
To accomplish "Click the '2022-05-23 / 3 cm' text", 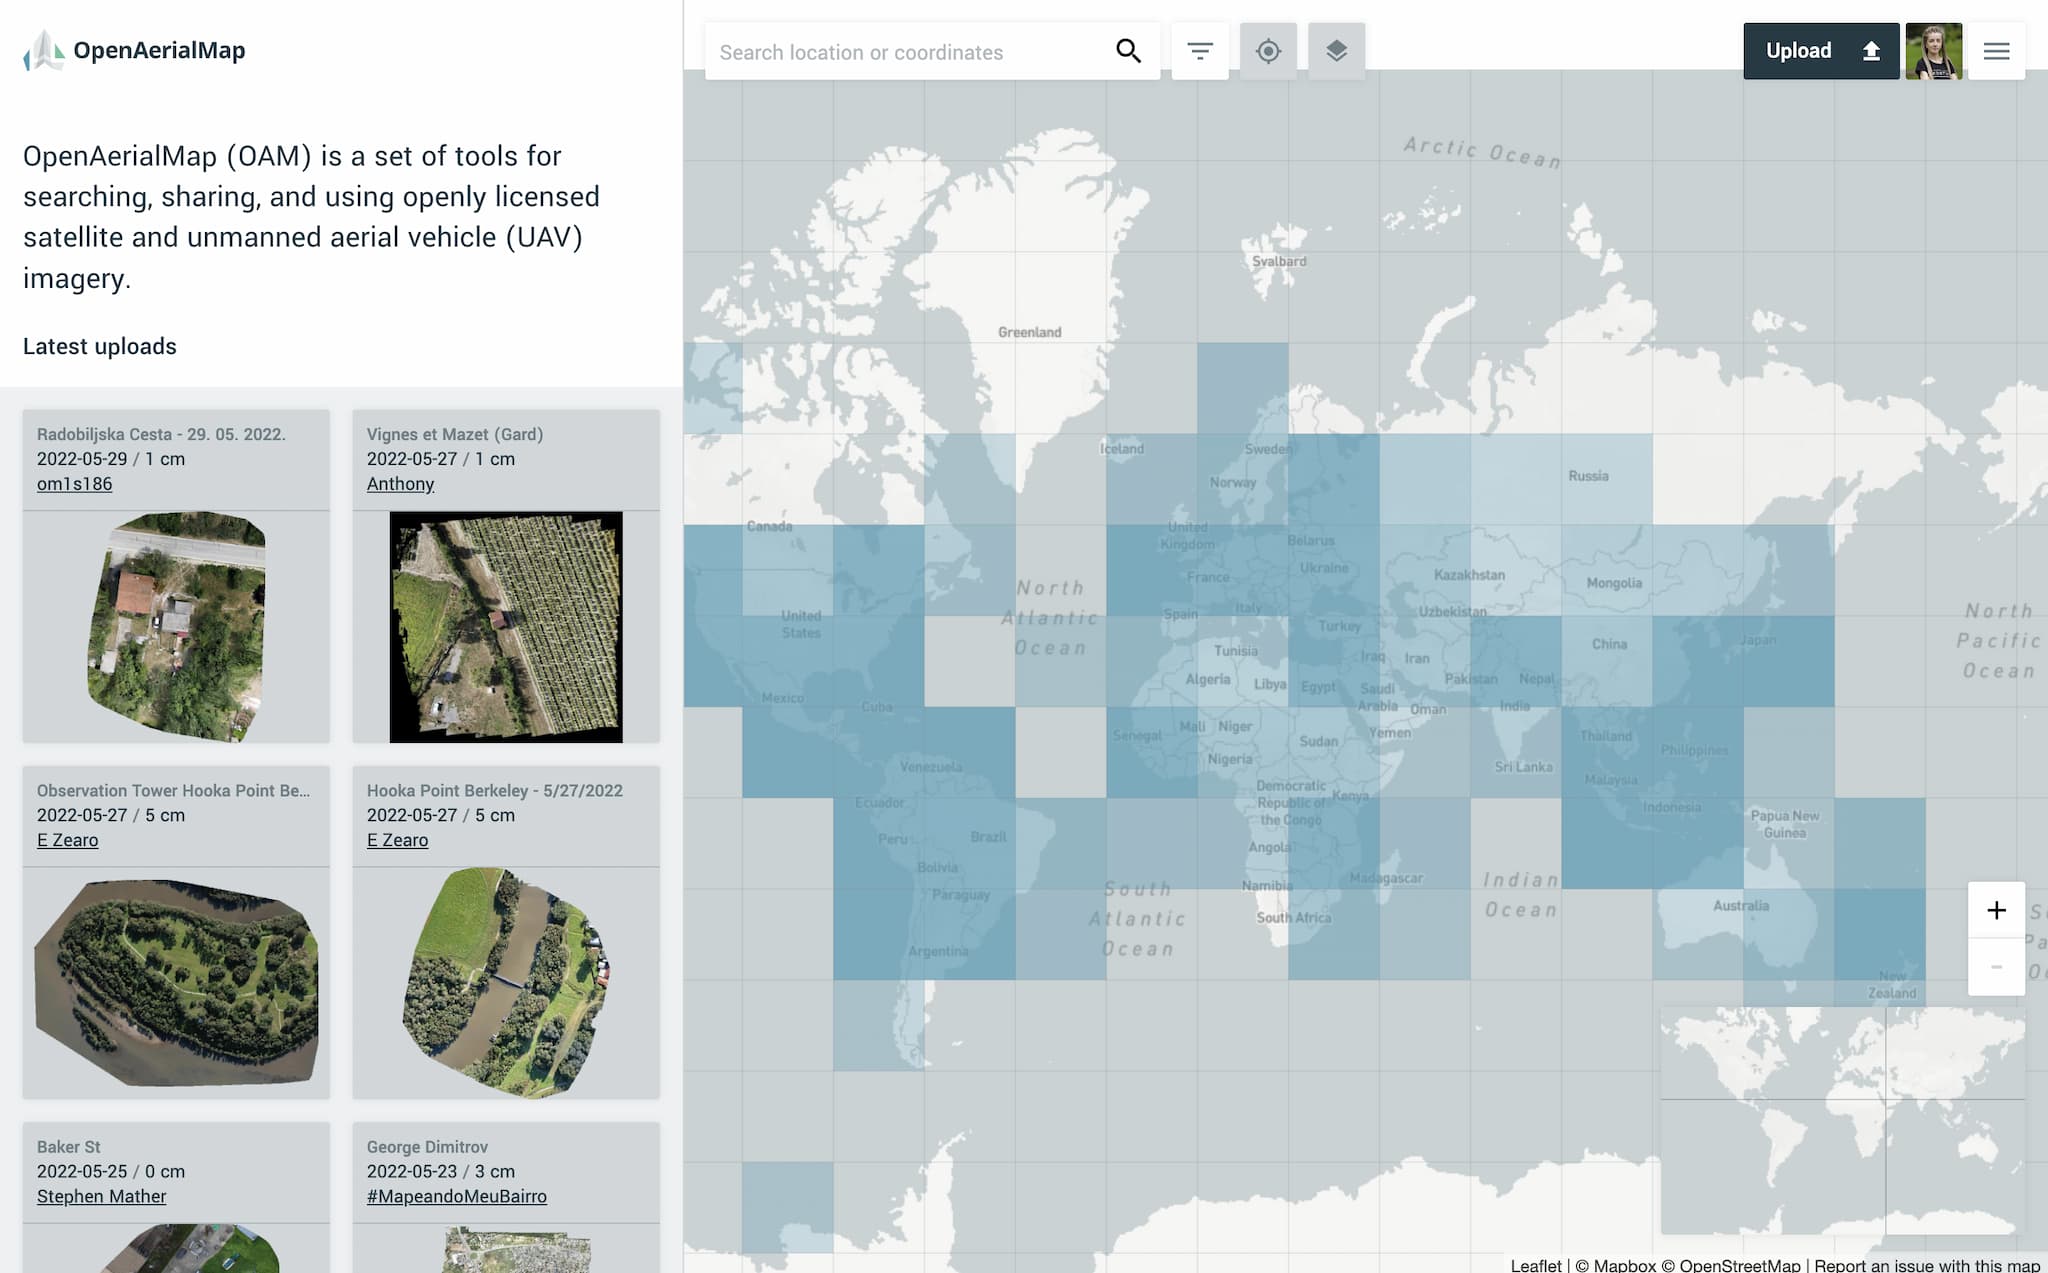I will pos(441,1171).
